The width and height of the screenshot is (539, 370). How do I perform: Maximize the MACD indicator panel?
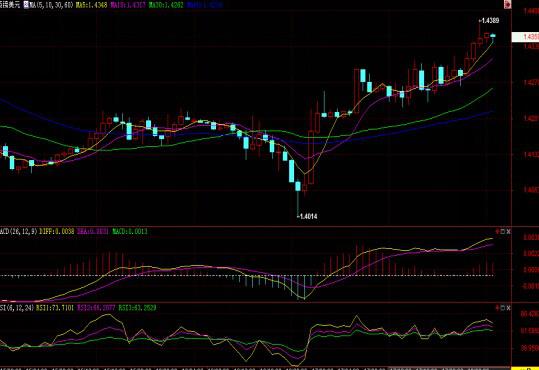click(503, 232)
